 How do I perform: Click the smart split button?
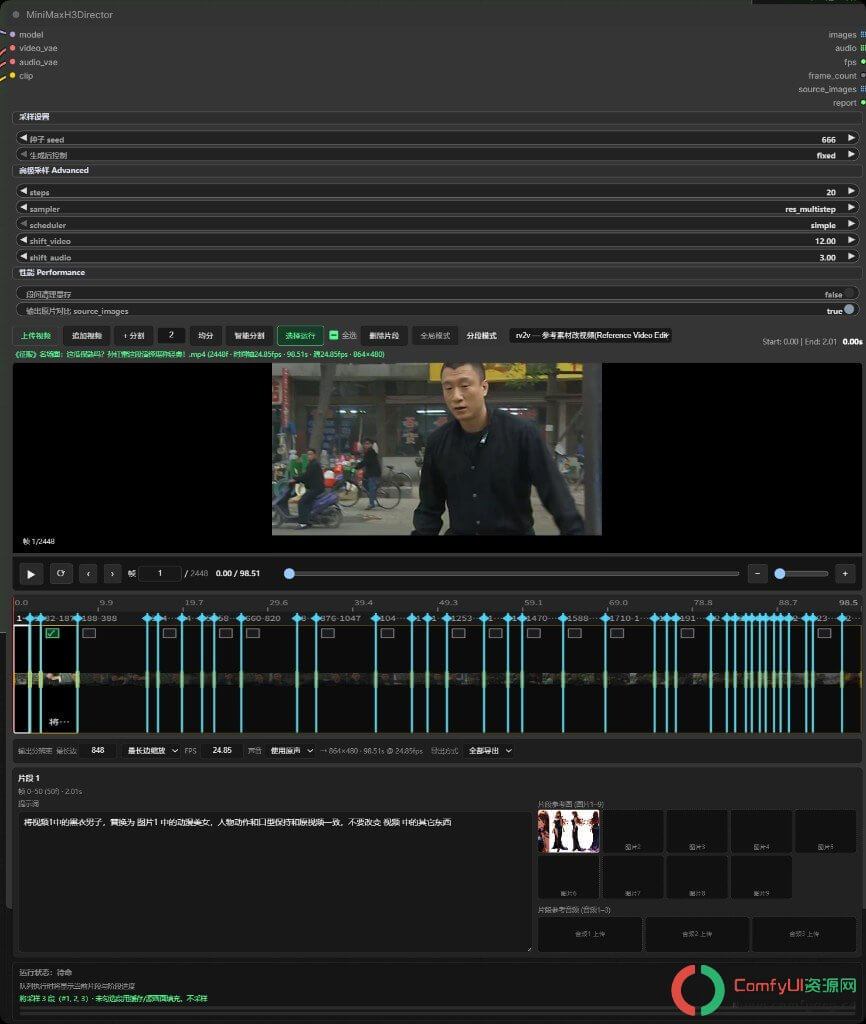pyautogui.click(x=249, y=336)
